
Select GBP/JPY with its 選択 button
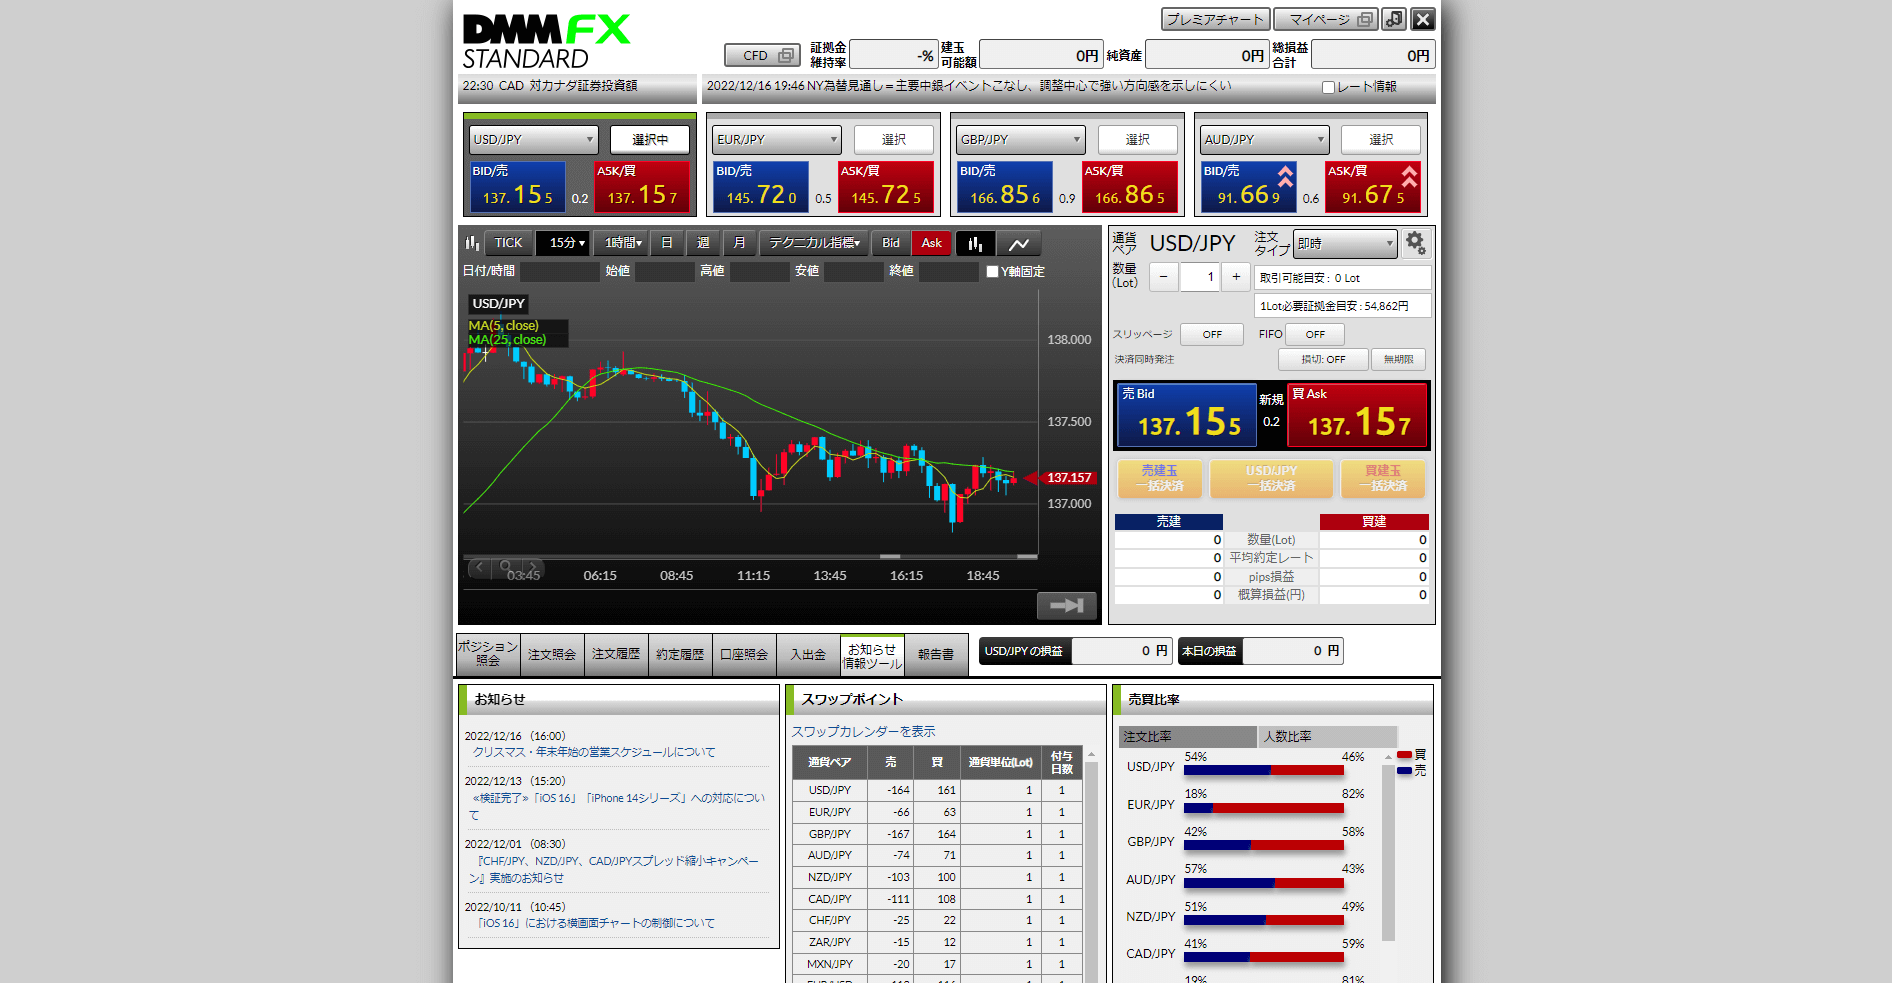(x=1137, y=140)
